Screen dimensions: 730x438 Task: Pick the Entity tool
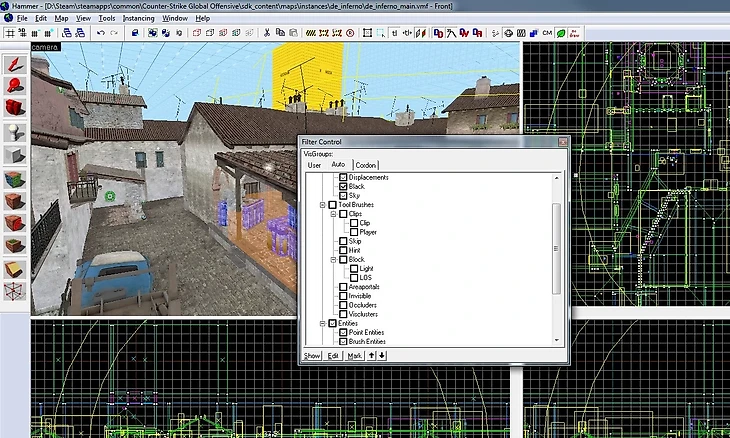tap(15, 131)
